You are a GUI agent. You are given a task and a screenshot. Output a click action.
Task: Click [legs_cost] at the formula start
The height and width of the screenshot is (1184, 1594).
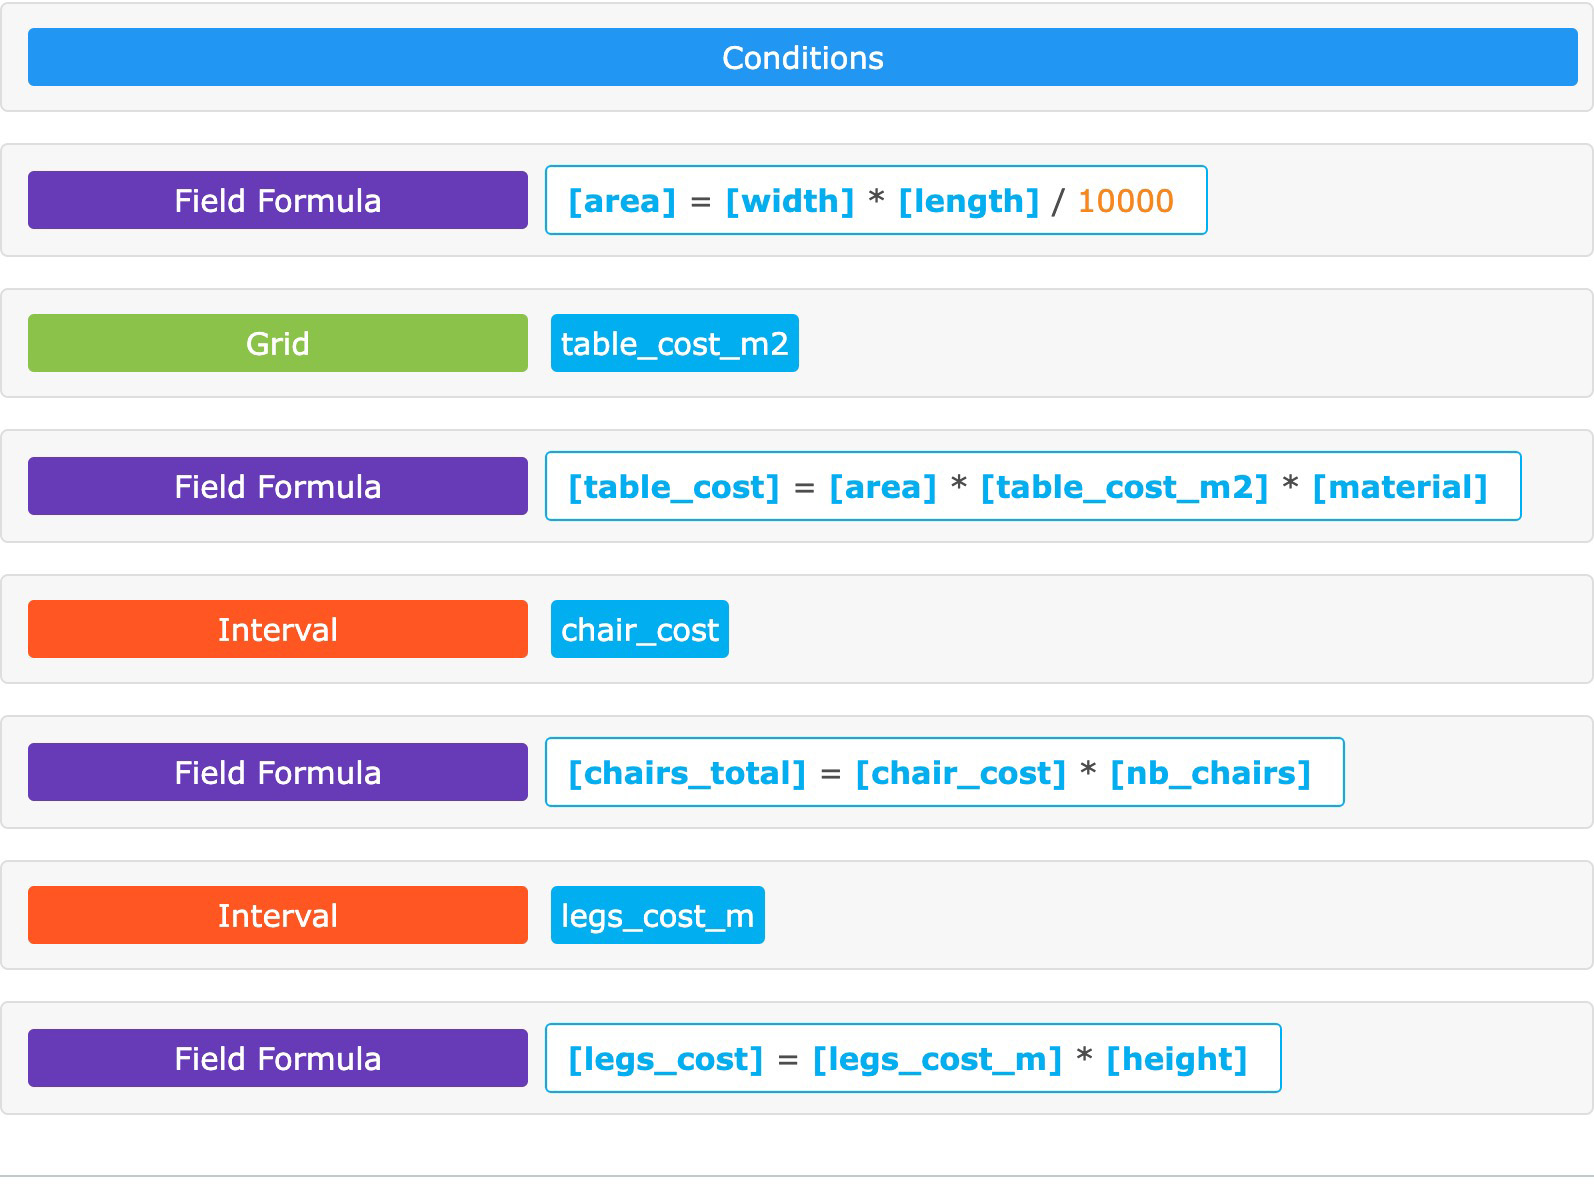[665, 1059]
